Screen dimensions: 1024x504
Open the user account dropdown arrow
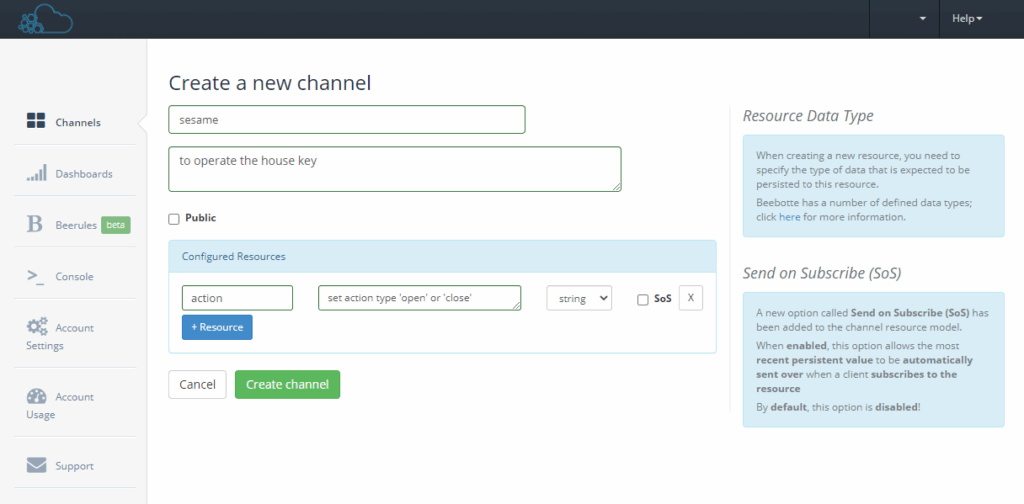pyautogui.click(x=923, y=19)
